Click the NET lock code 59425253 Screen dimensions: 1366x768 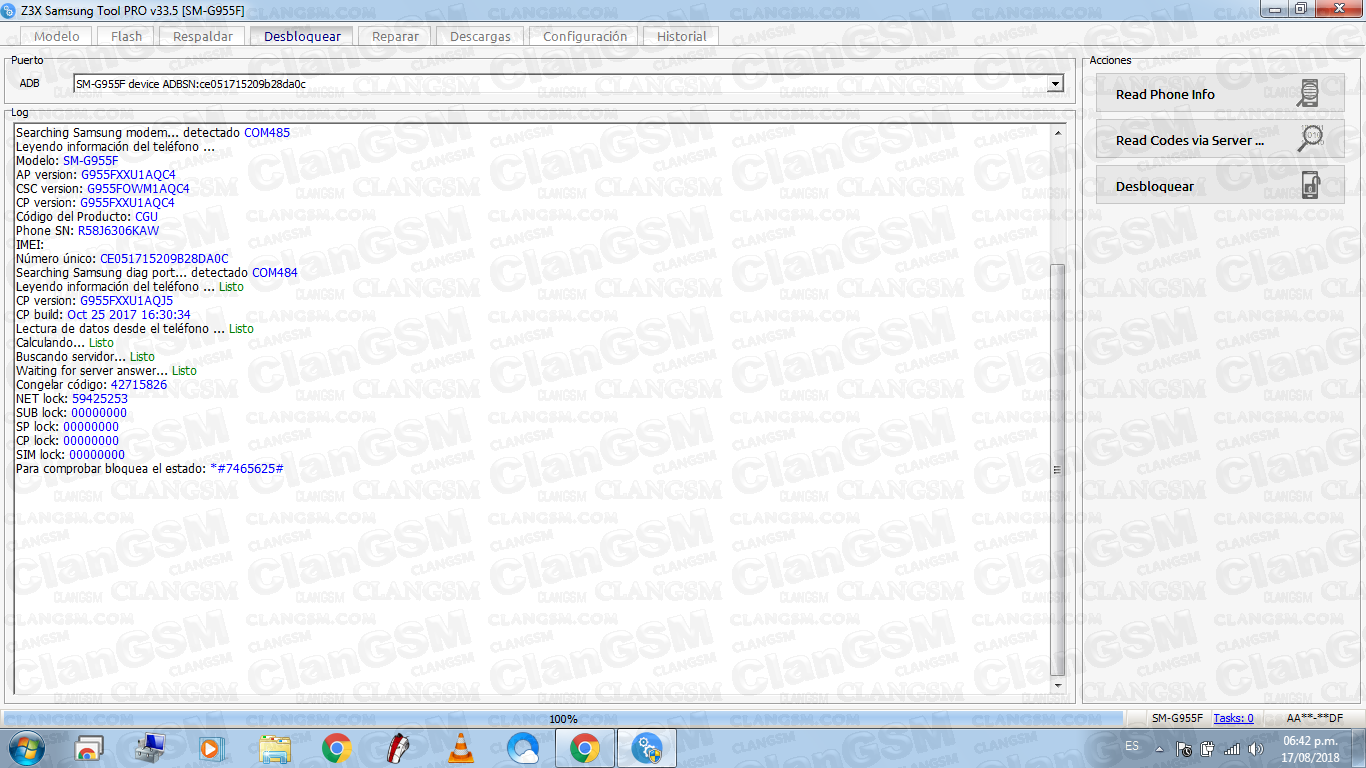[x=100, y=398]
